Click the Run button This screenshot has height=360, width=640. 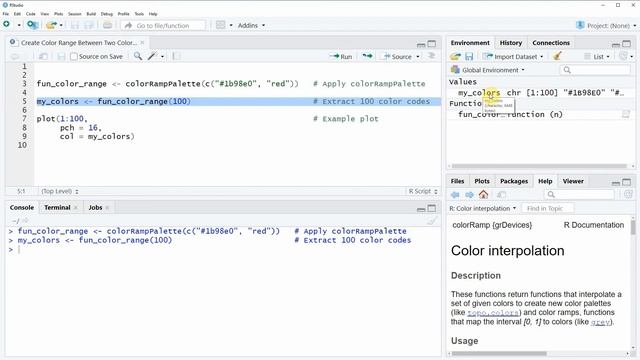pyautogui.click(x=341, y=56)
